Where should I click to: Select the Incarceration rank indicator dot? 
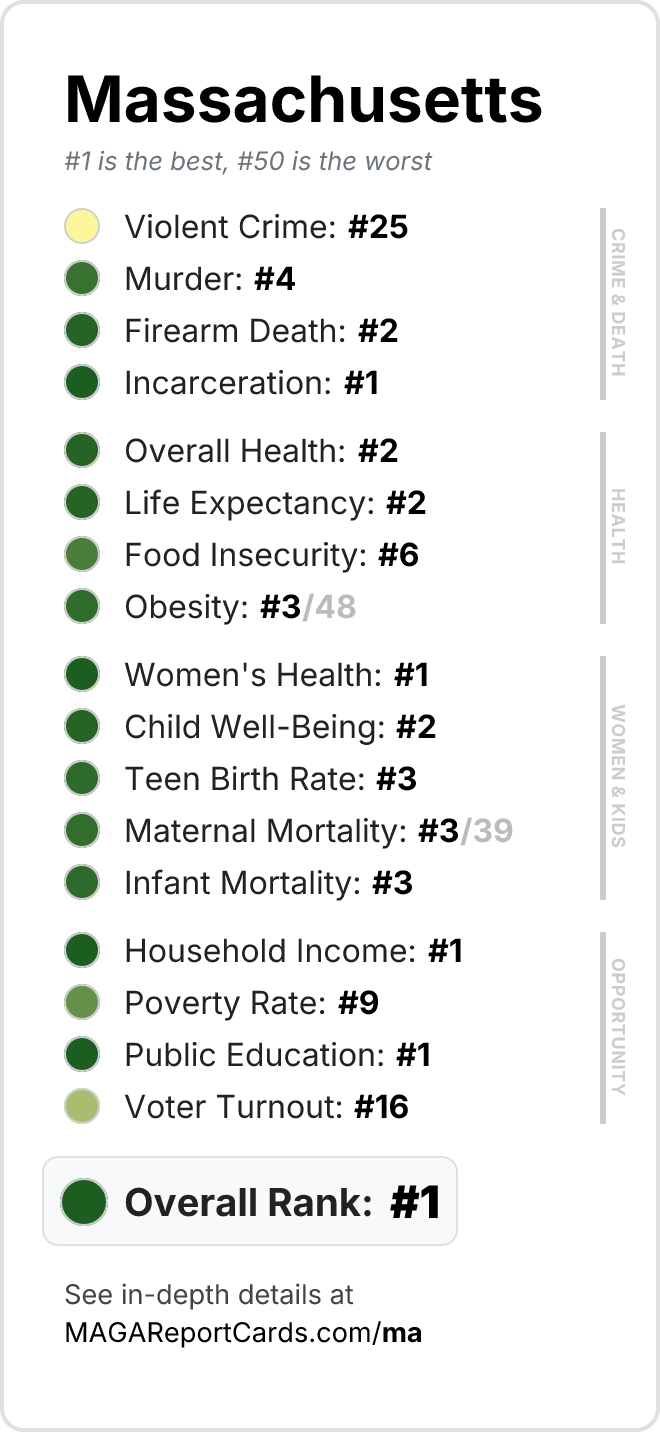coord(82,383)
